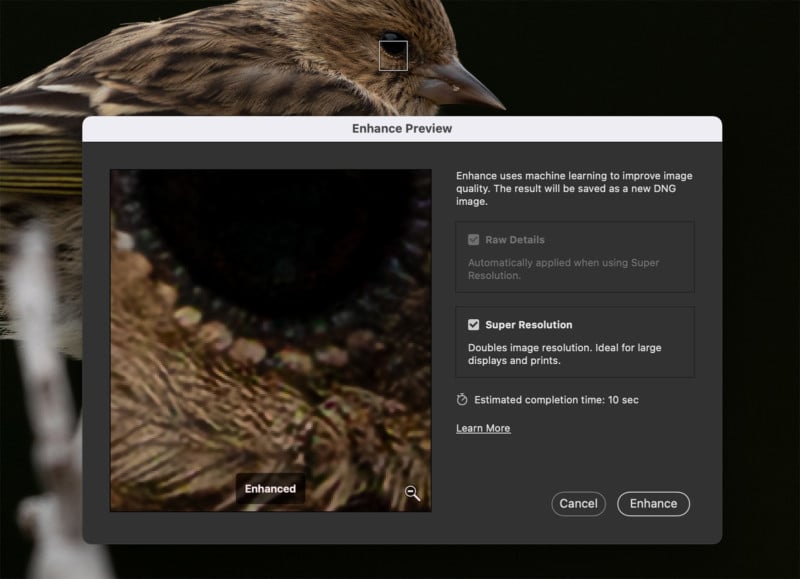The width and height of the screenshot is (800, 579).
Task: Click the stopwatch icon beside completion time
Action: click(460, 399)
